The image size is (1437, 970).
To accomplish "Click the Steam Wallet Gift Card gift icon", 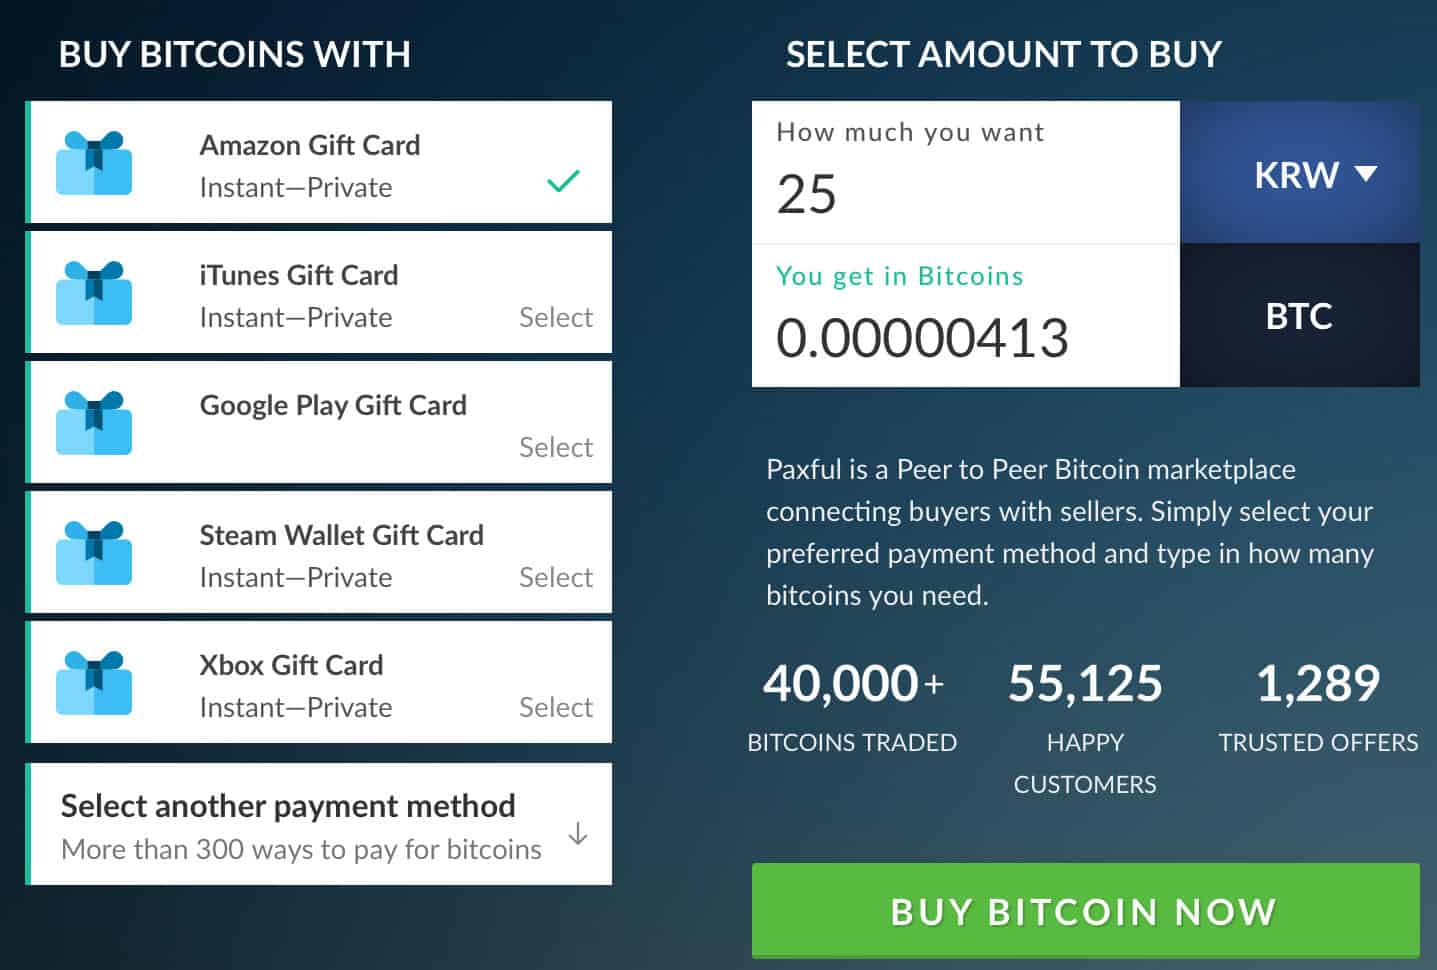I will coord(94,552).
